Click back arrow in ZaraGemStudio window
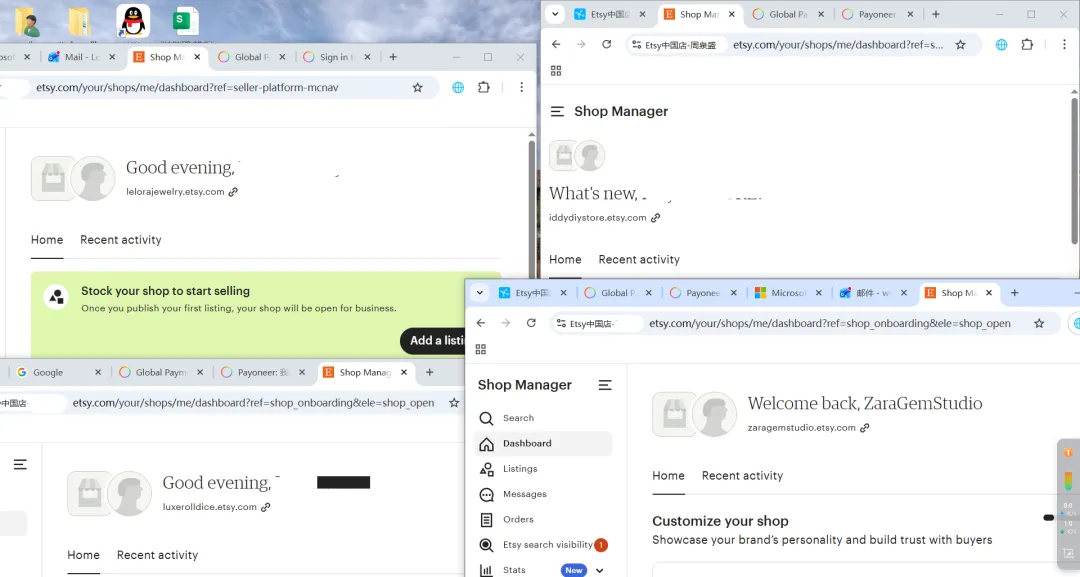The height and width of the screenshot is (577, 1080). click(481, 323)
